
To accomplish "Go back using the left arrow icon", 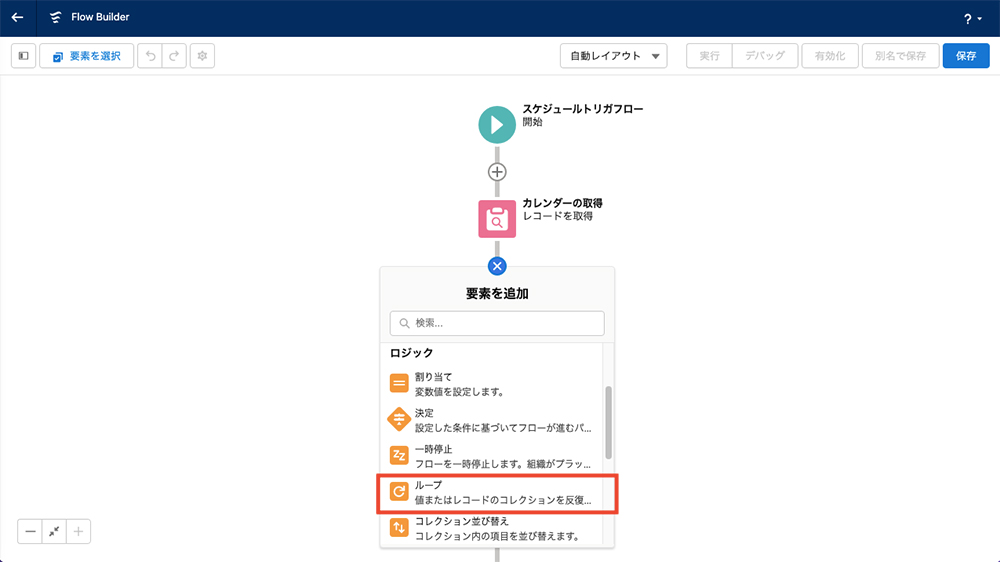I will click(17, 18).
